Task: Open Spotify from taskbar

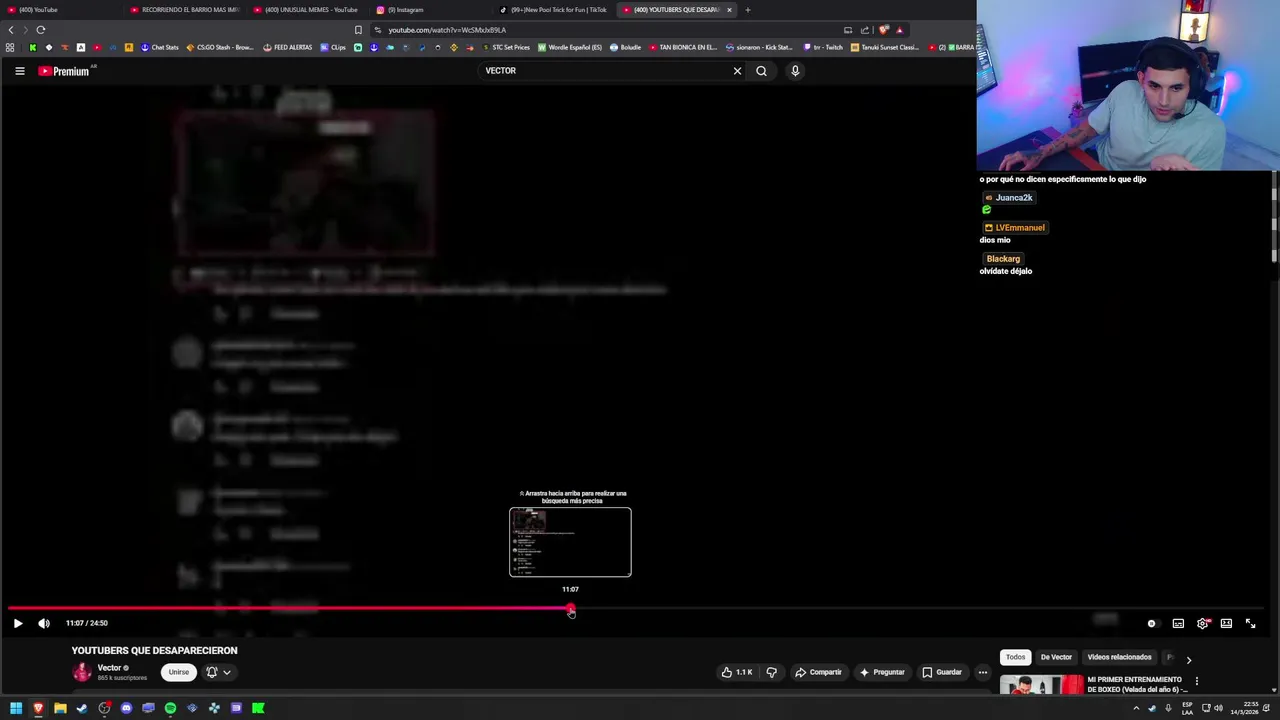Action: 170,708
